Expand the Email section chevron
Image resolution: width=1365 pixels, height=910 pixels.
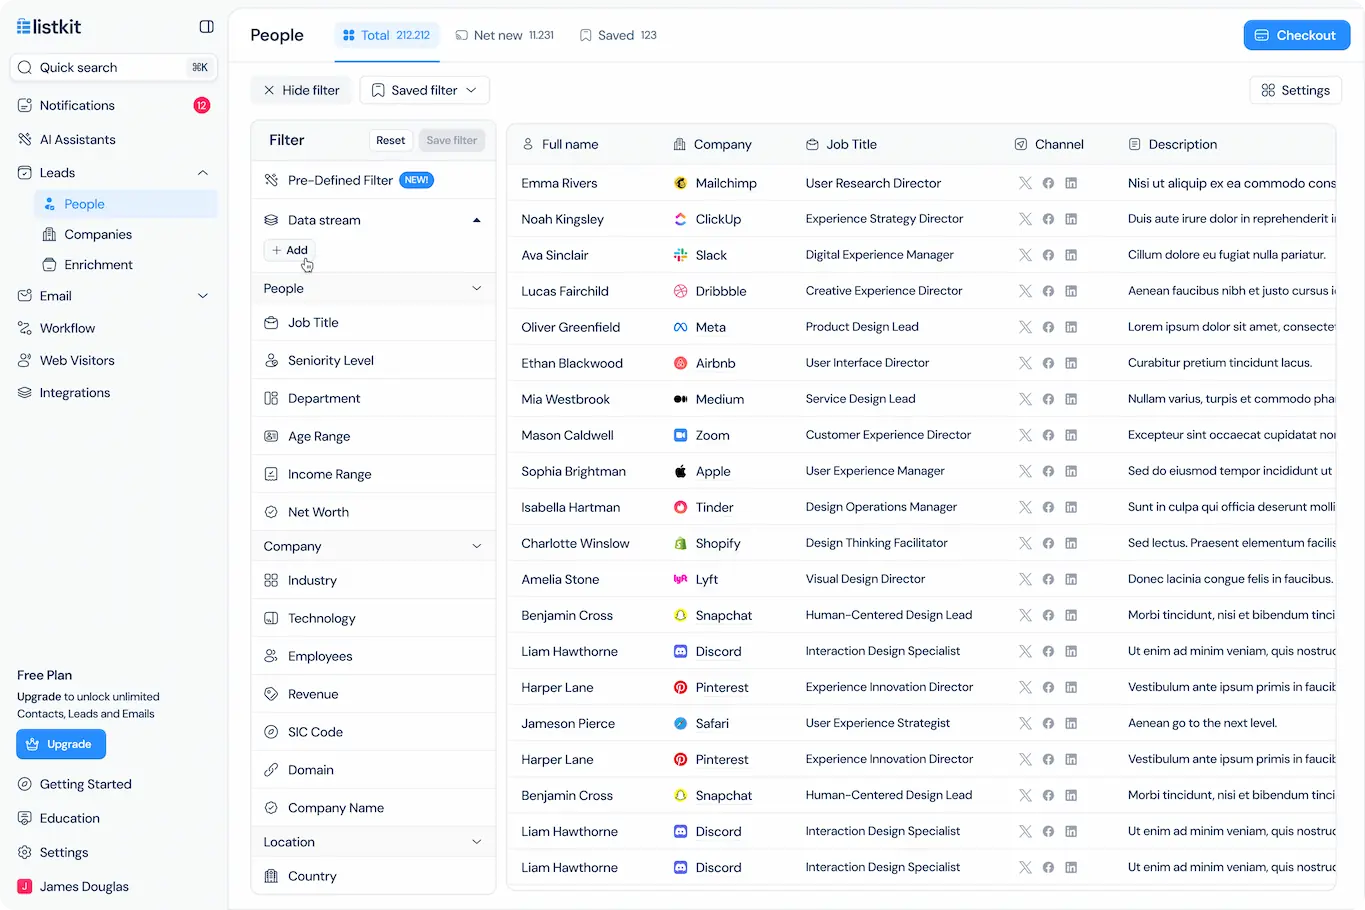[x=203, y=296]
